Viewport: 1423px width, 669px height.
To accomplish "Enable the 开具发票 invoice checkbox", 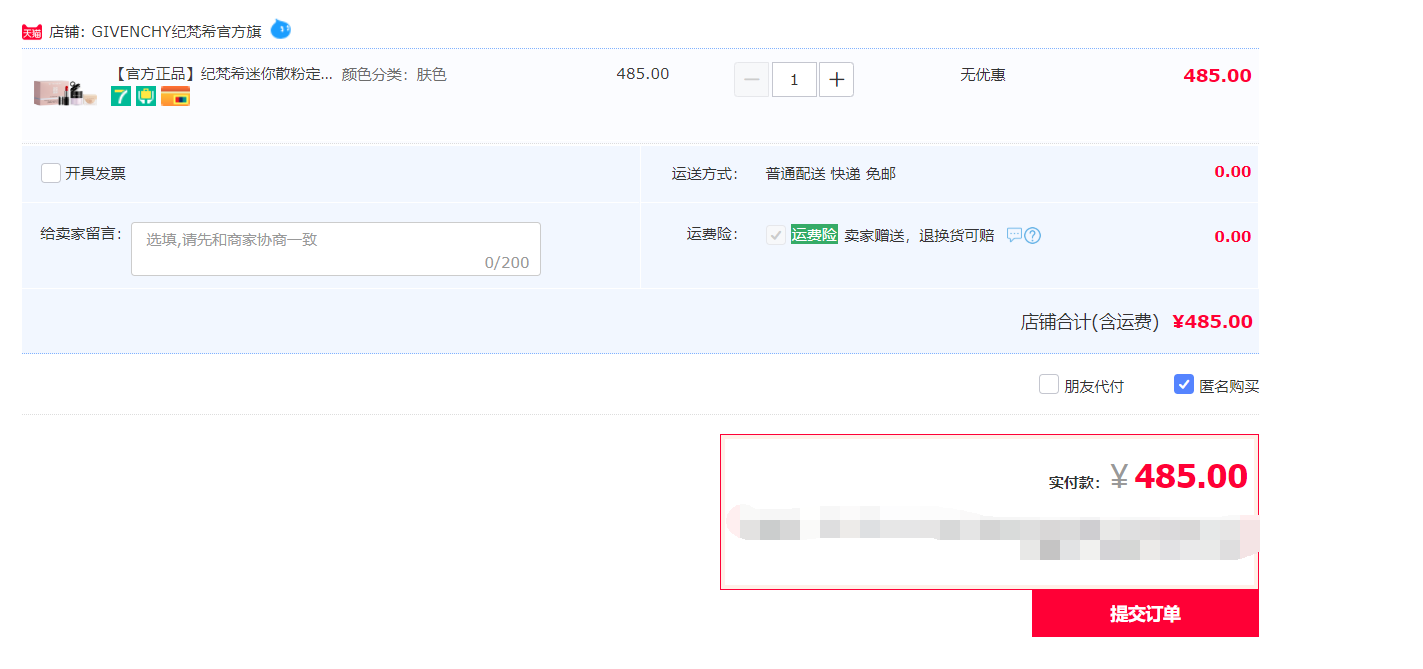I will [51, 173].
